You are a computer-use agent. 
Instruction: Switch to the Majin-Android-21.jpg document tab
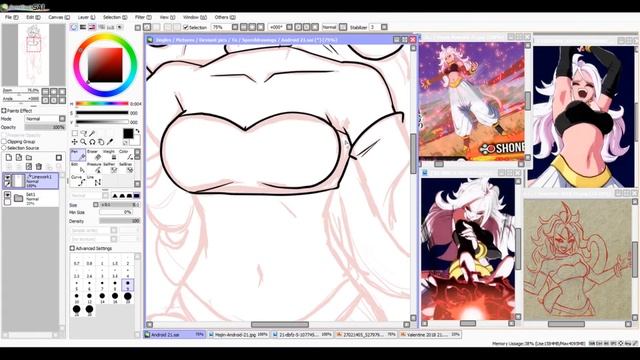pyautogui.click(x=238, y=334)
